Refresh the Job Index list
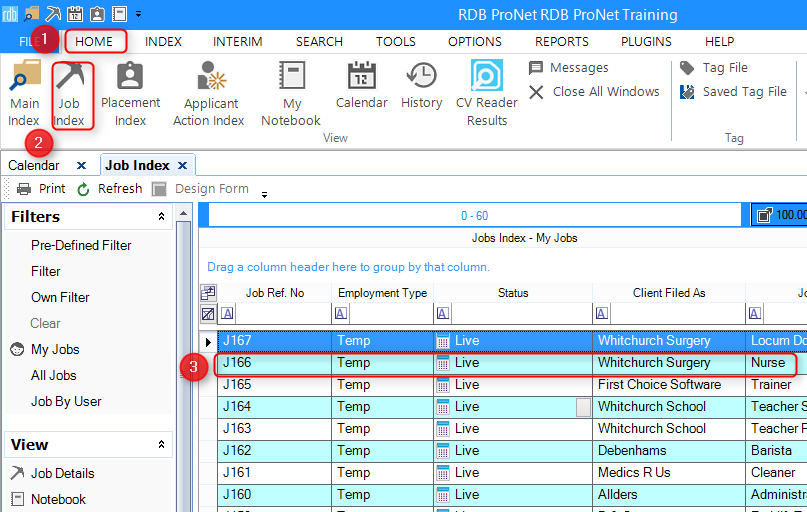Viewport: 807px width, 512px height. [x=110, y=189]
